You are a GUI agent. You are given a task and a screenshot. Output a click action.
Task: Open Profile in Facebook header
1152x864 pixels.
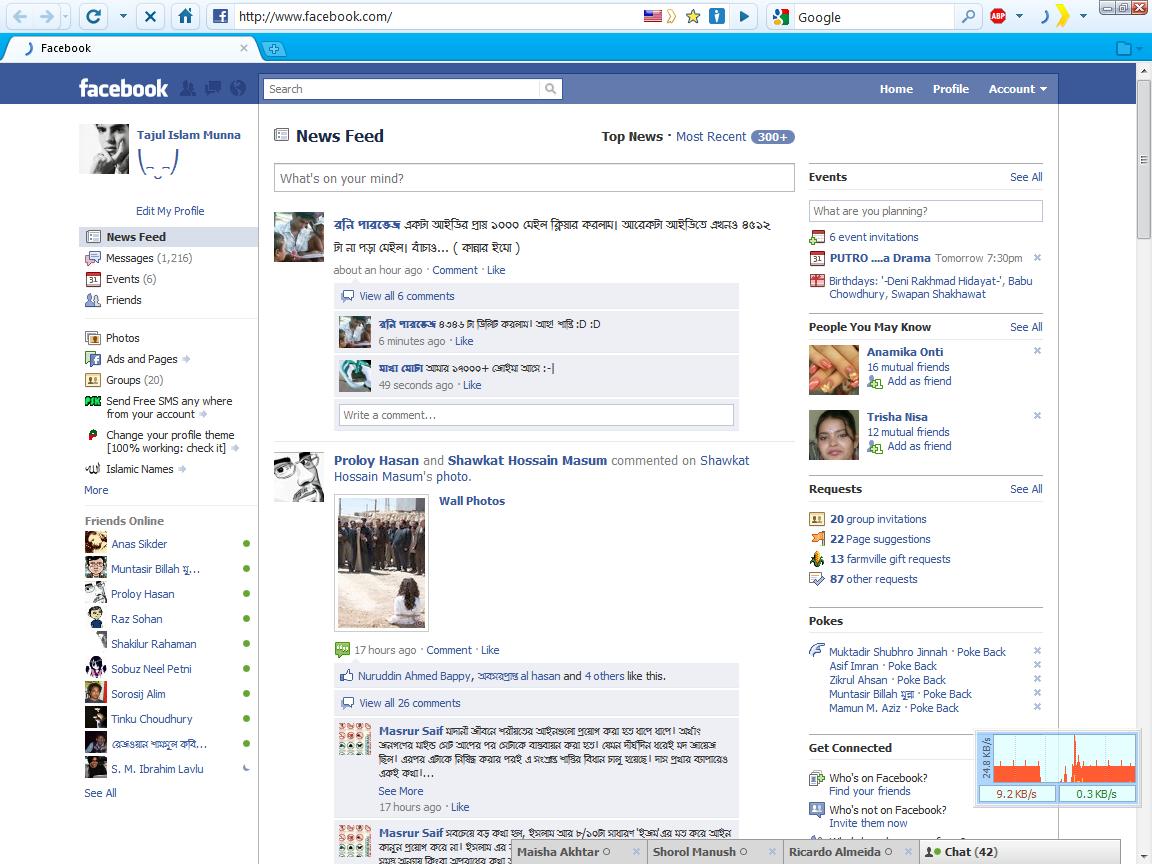pyautogui.click(x=951, y=89)
